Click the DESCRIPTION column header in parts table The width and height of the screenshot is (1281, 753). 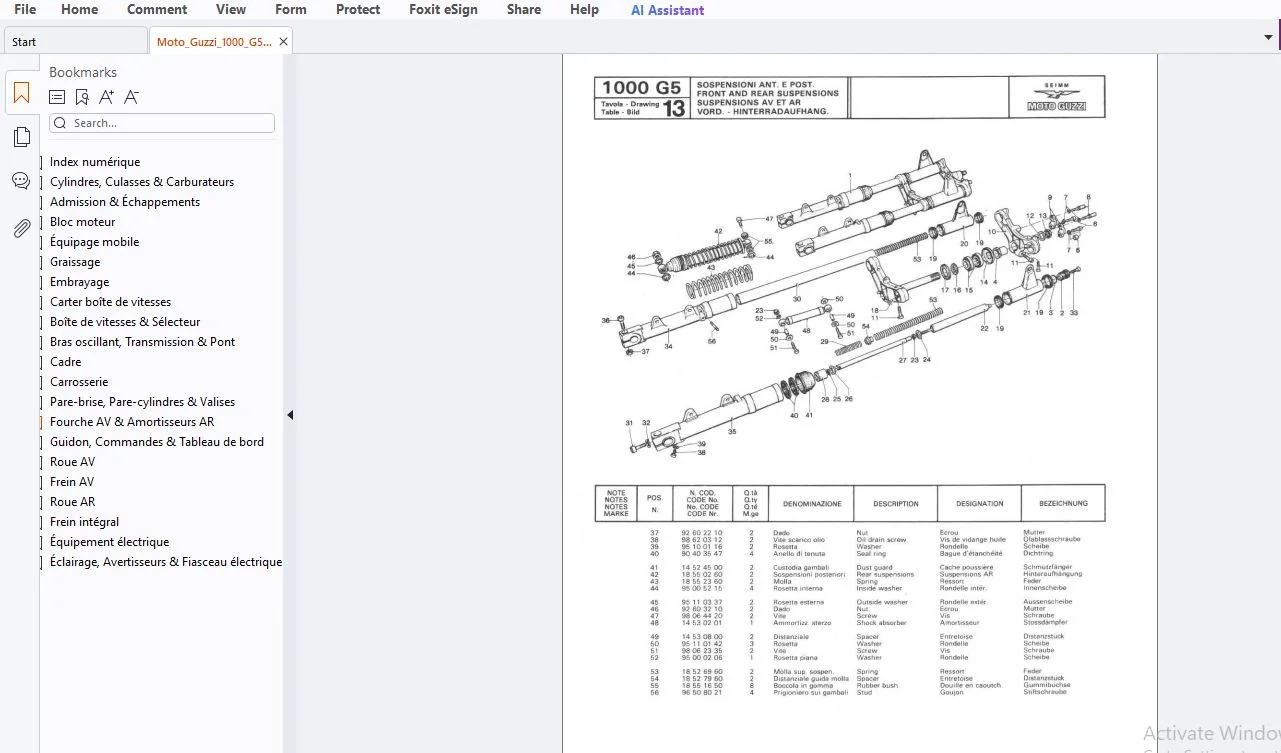click(896, 504)
